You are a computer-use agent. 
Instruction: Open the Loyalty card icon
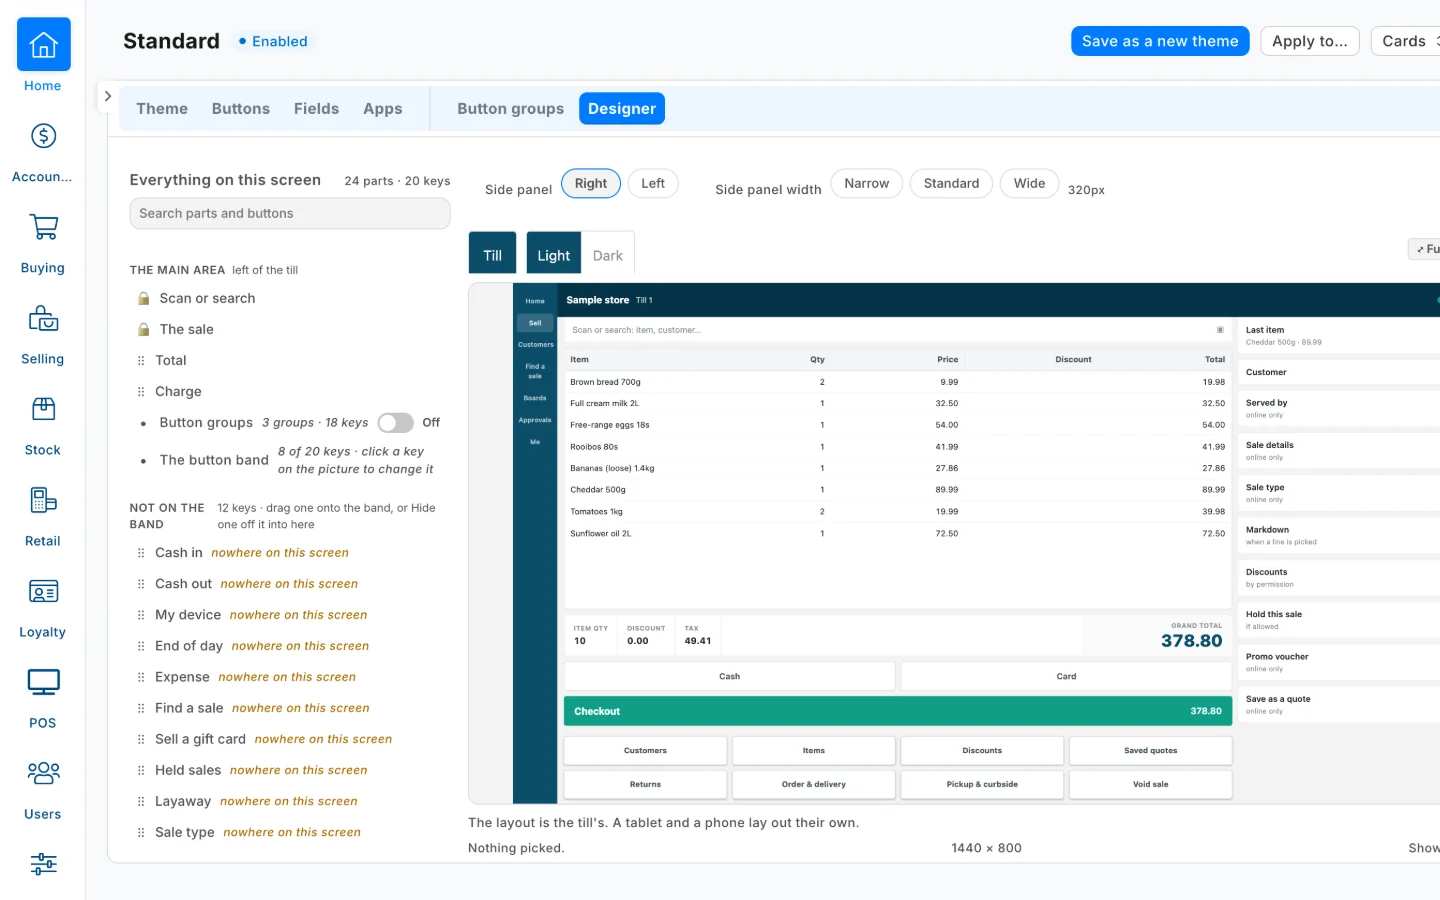(43, 591)
